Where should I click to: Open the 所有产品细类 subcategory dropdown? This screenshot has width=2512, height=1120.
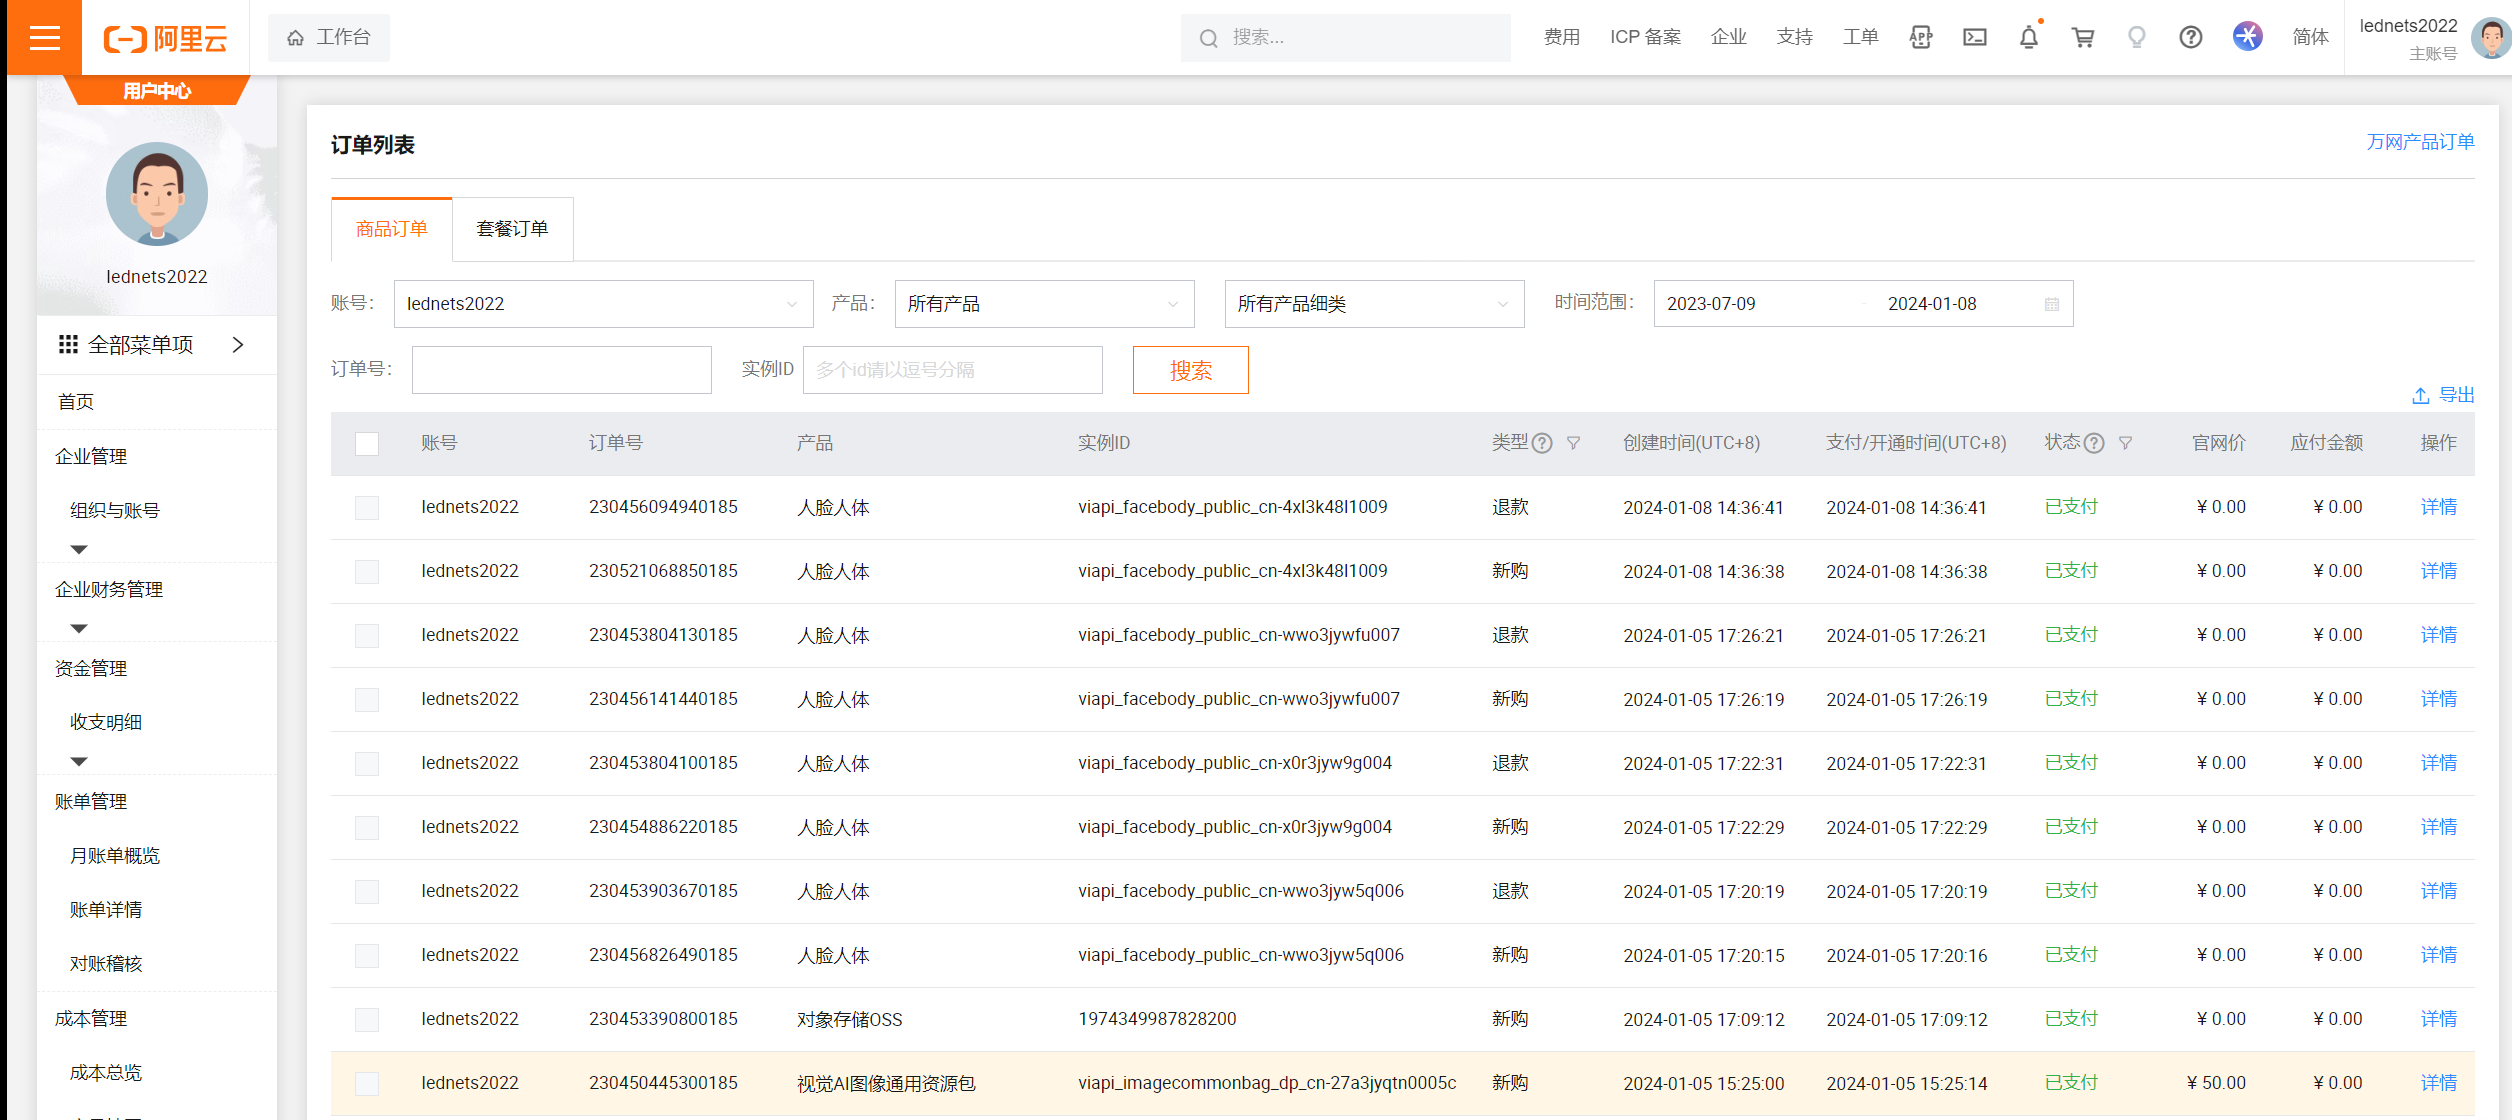point(1374,304)
